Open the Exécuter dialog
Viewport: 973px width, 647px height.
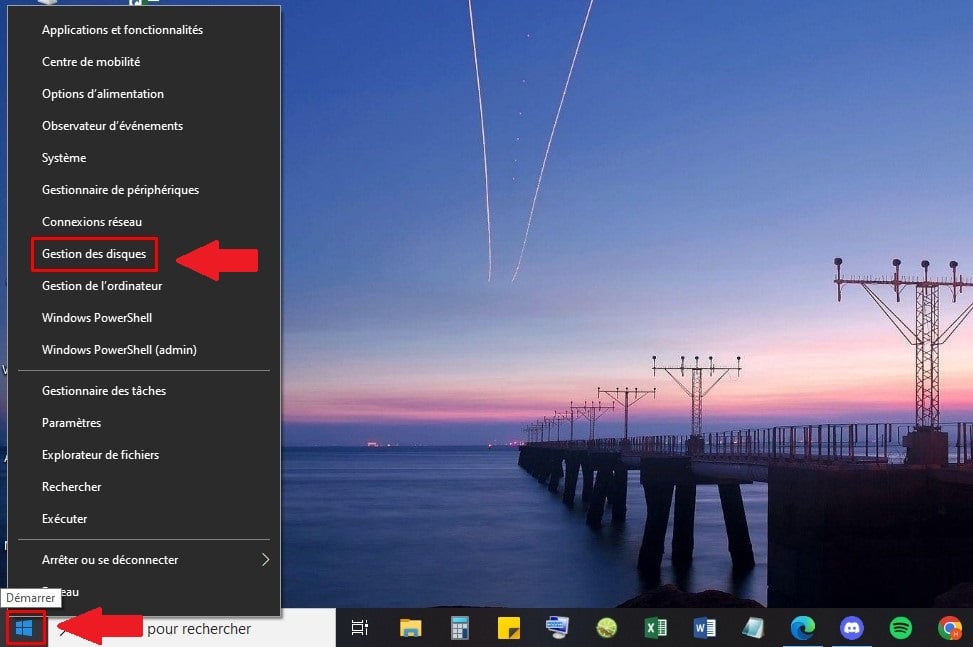pos(64,518)
